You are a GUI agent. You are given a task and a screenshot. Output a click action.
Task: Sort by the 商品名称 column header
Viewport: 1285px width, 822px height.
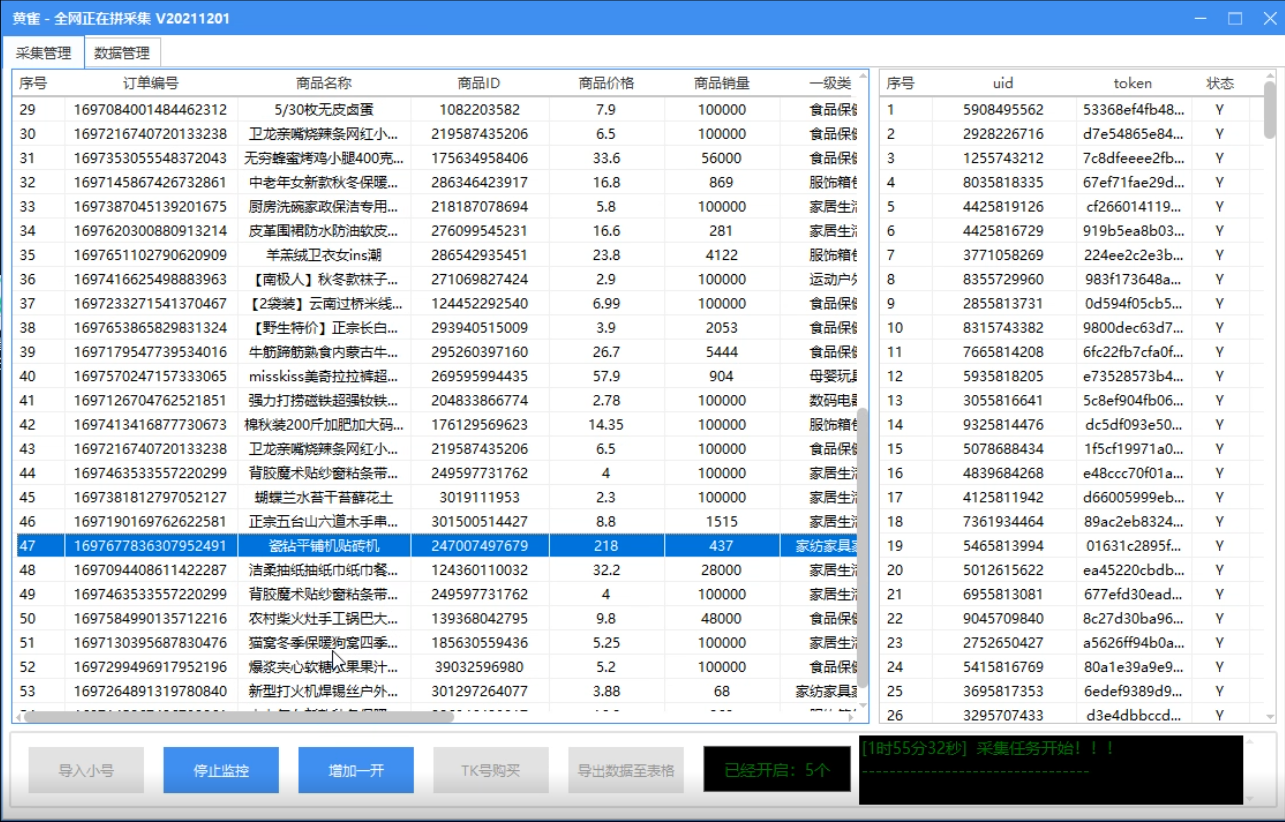click(324, 83)
